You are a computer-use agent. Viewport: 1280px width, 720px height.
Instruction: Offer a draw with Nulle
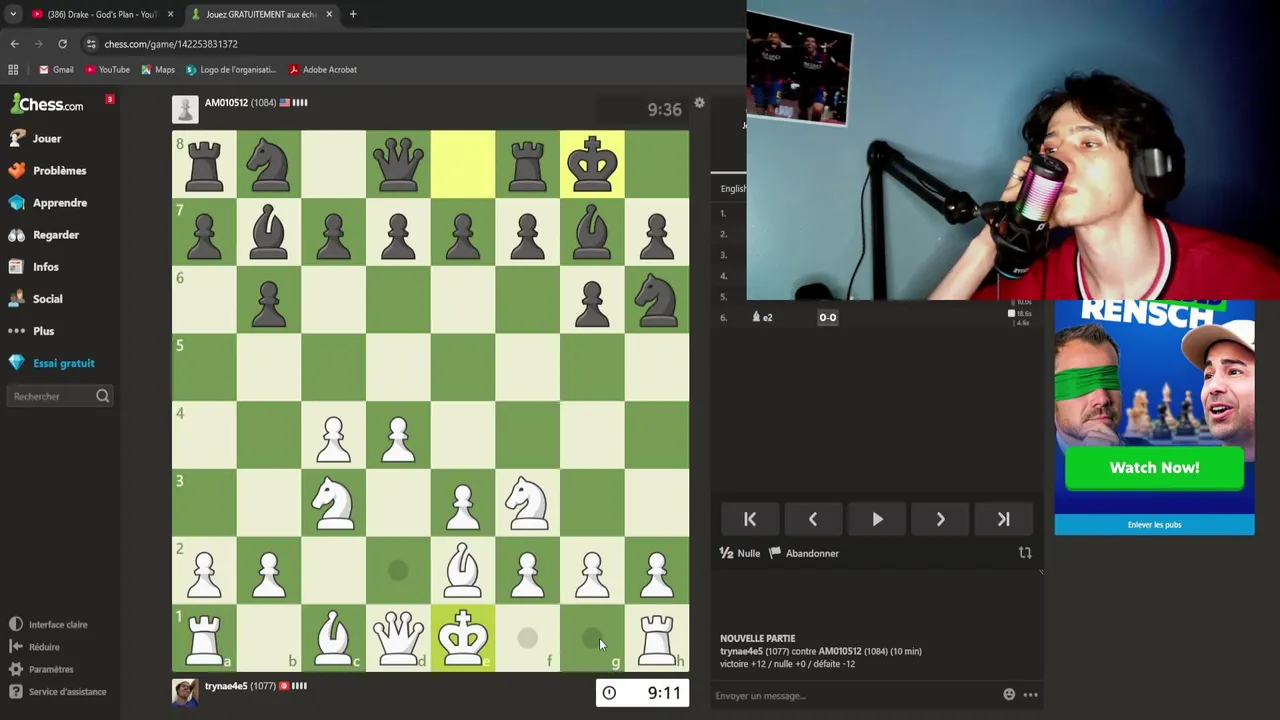(x=740, y=553)
